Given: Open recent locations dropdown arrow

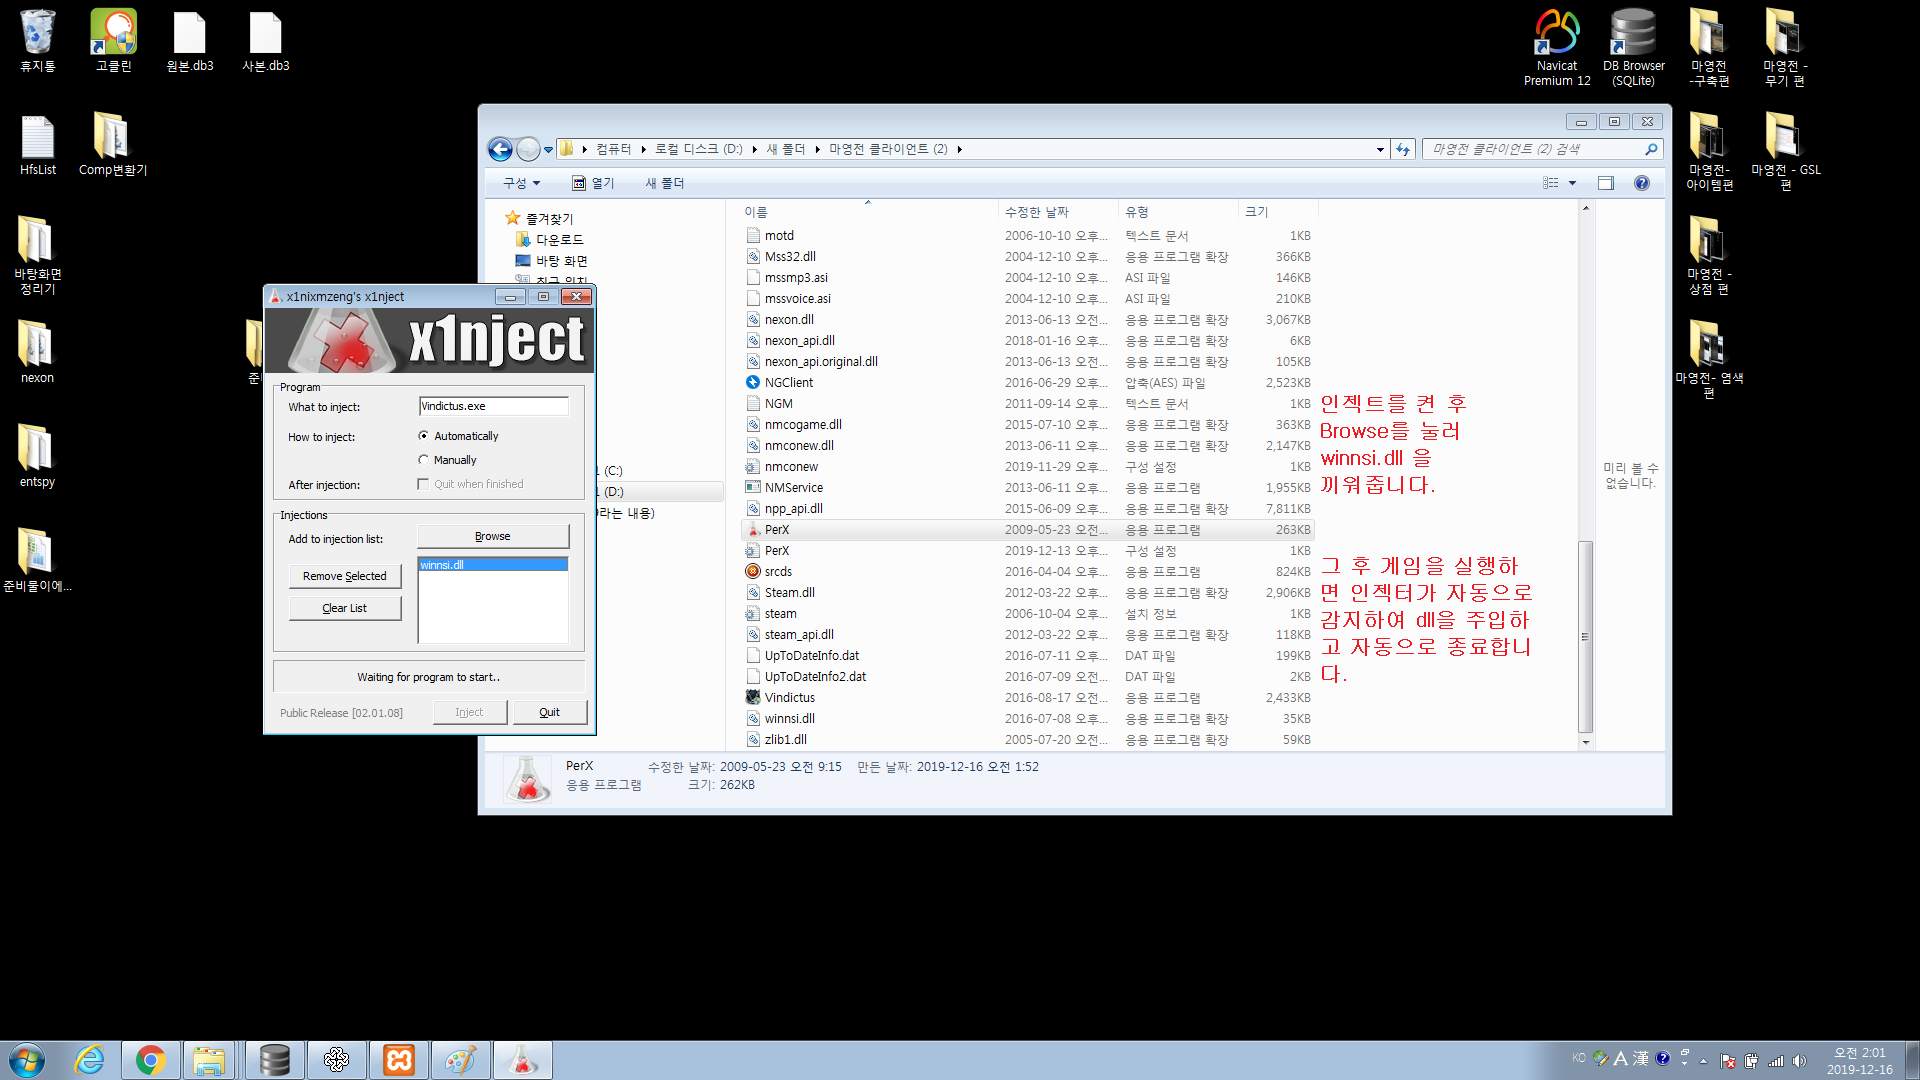Looking at the screenshot, I should pos(548,149).
